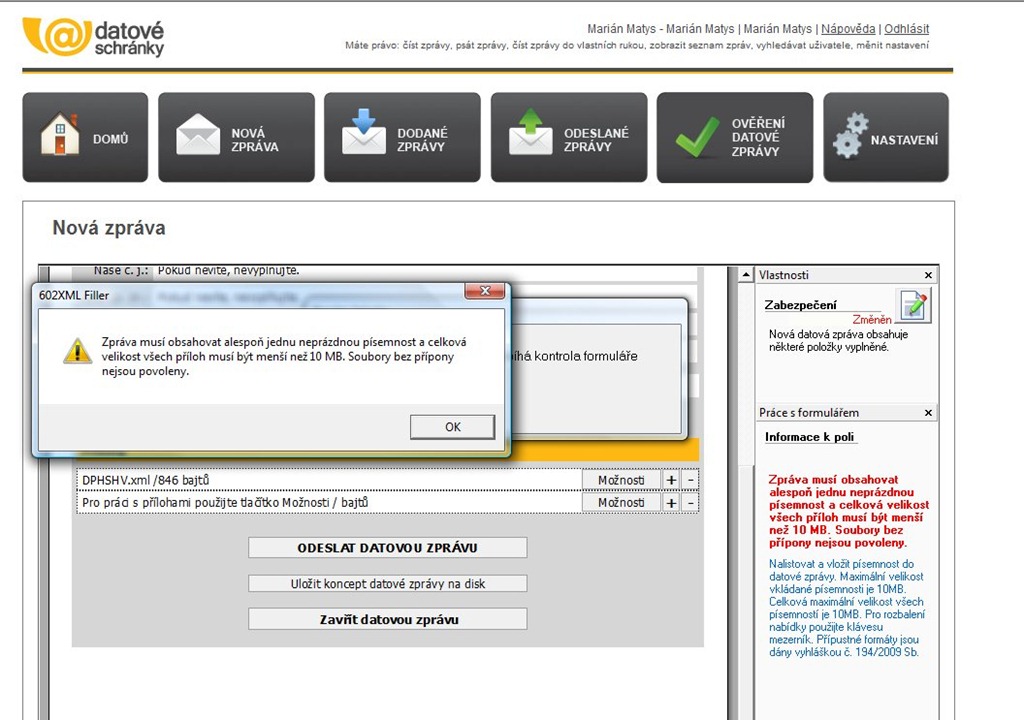The image size is (1024, 720).
Task: Click the green arrow envelope icon
Action: pyautogui.click(x=530, y=132)
